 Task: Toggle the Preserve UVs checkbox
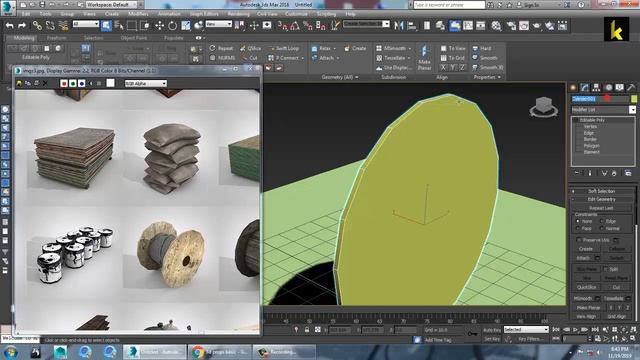click(x=578, y=240)
